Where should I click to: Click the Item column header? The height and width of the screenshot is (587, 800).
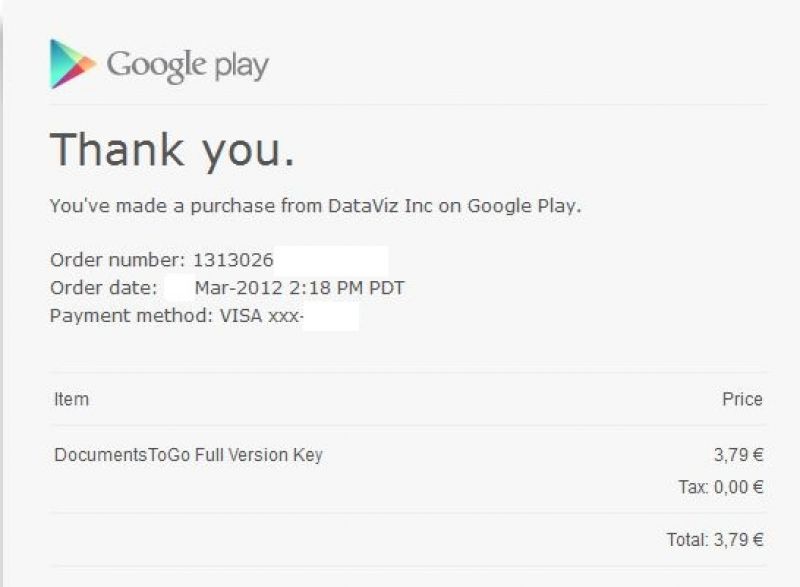click(x=71, y=399)
